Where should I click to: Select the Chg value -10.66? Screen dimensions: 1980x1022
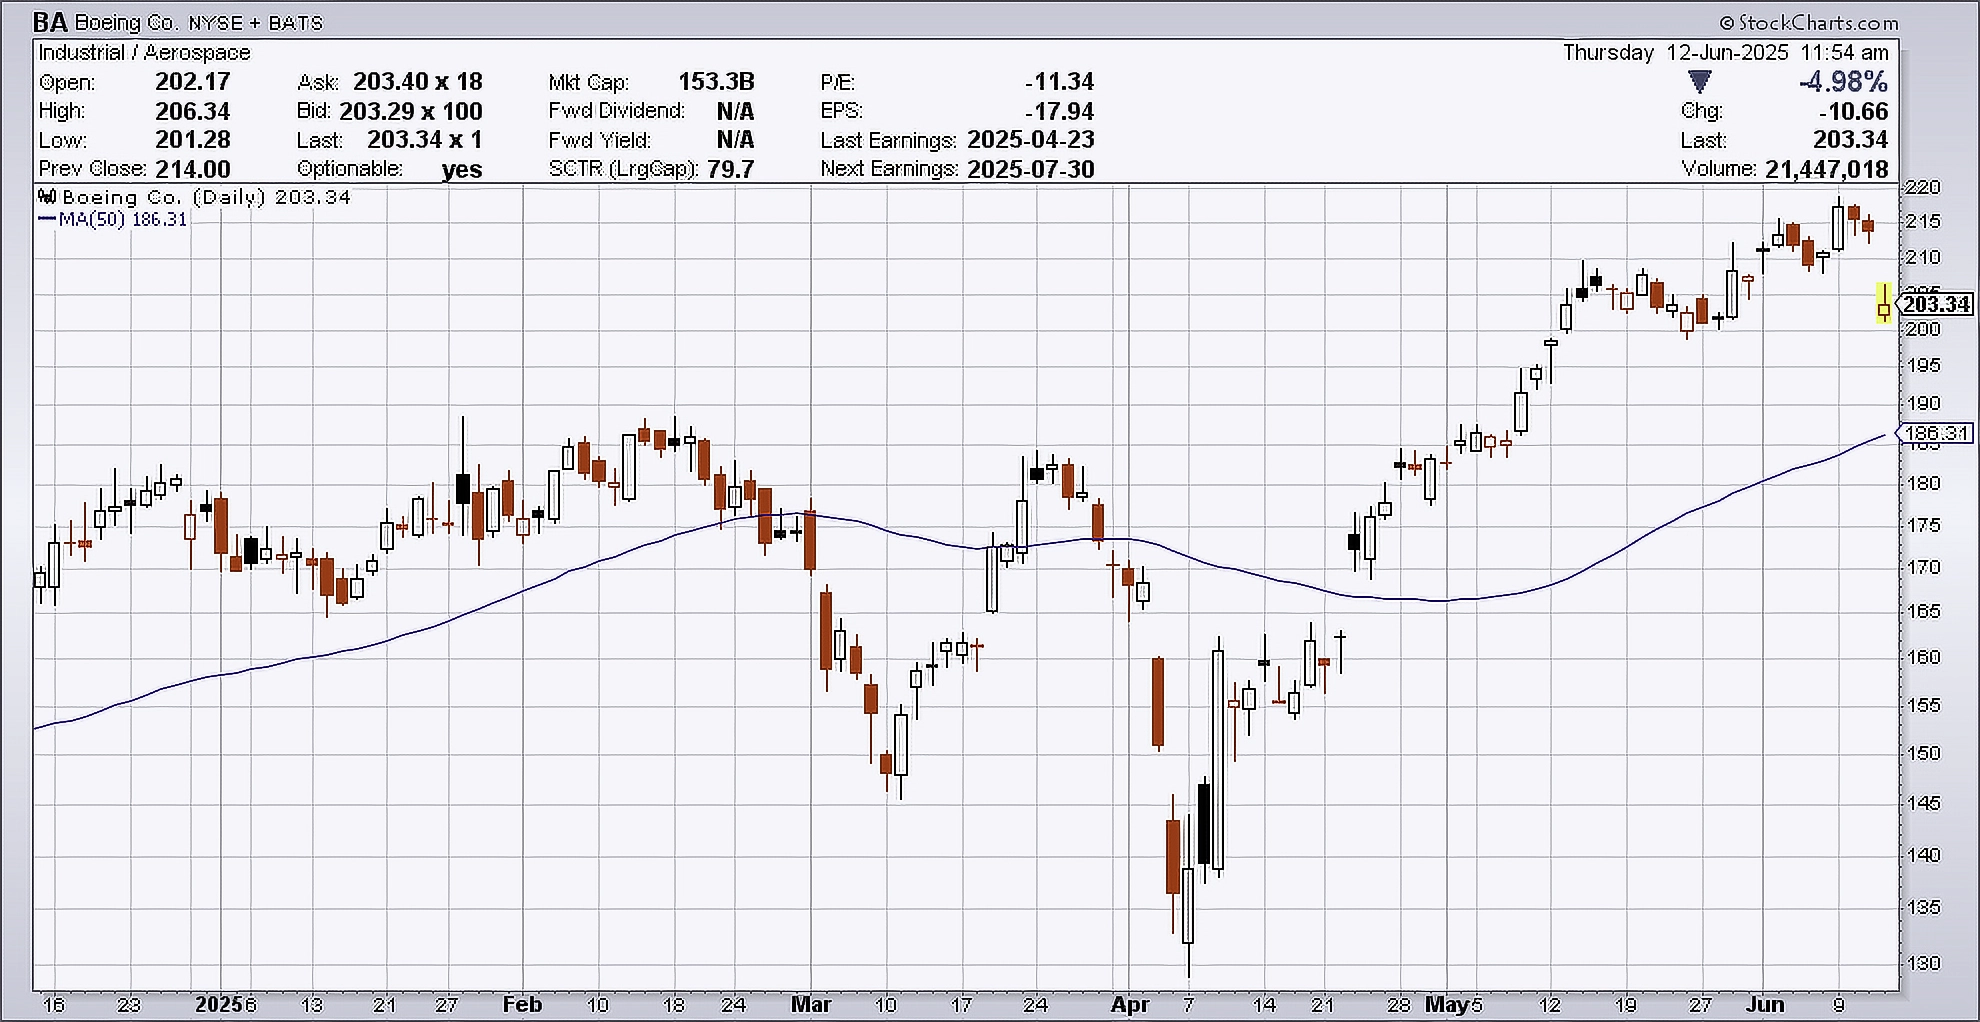tap(1854, 111)
